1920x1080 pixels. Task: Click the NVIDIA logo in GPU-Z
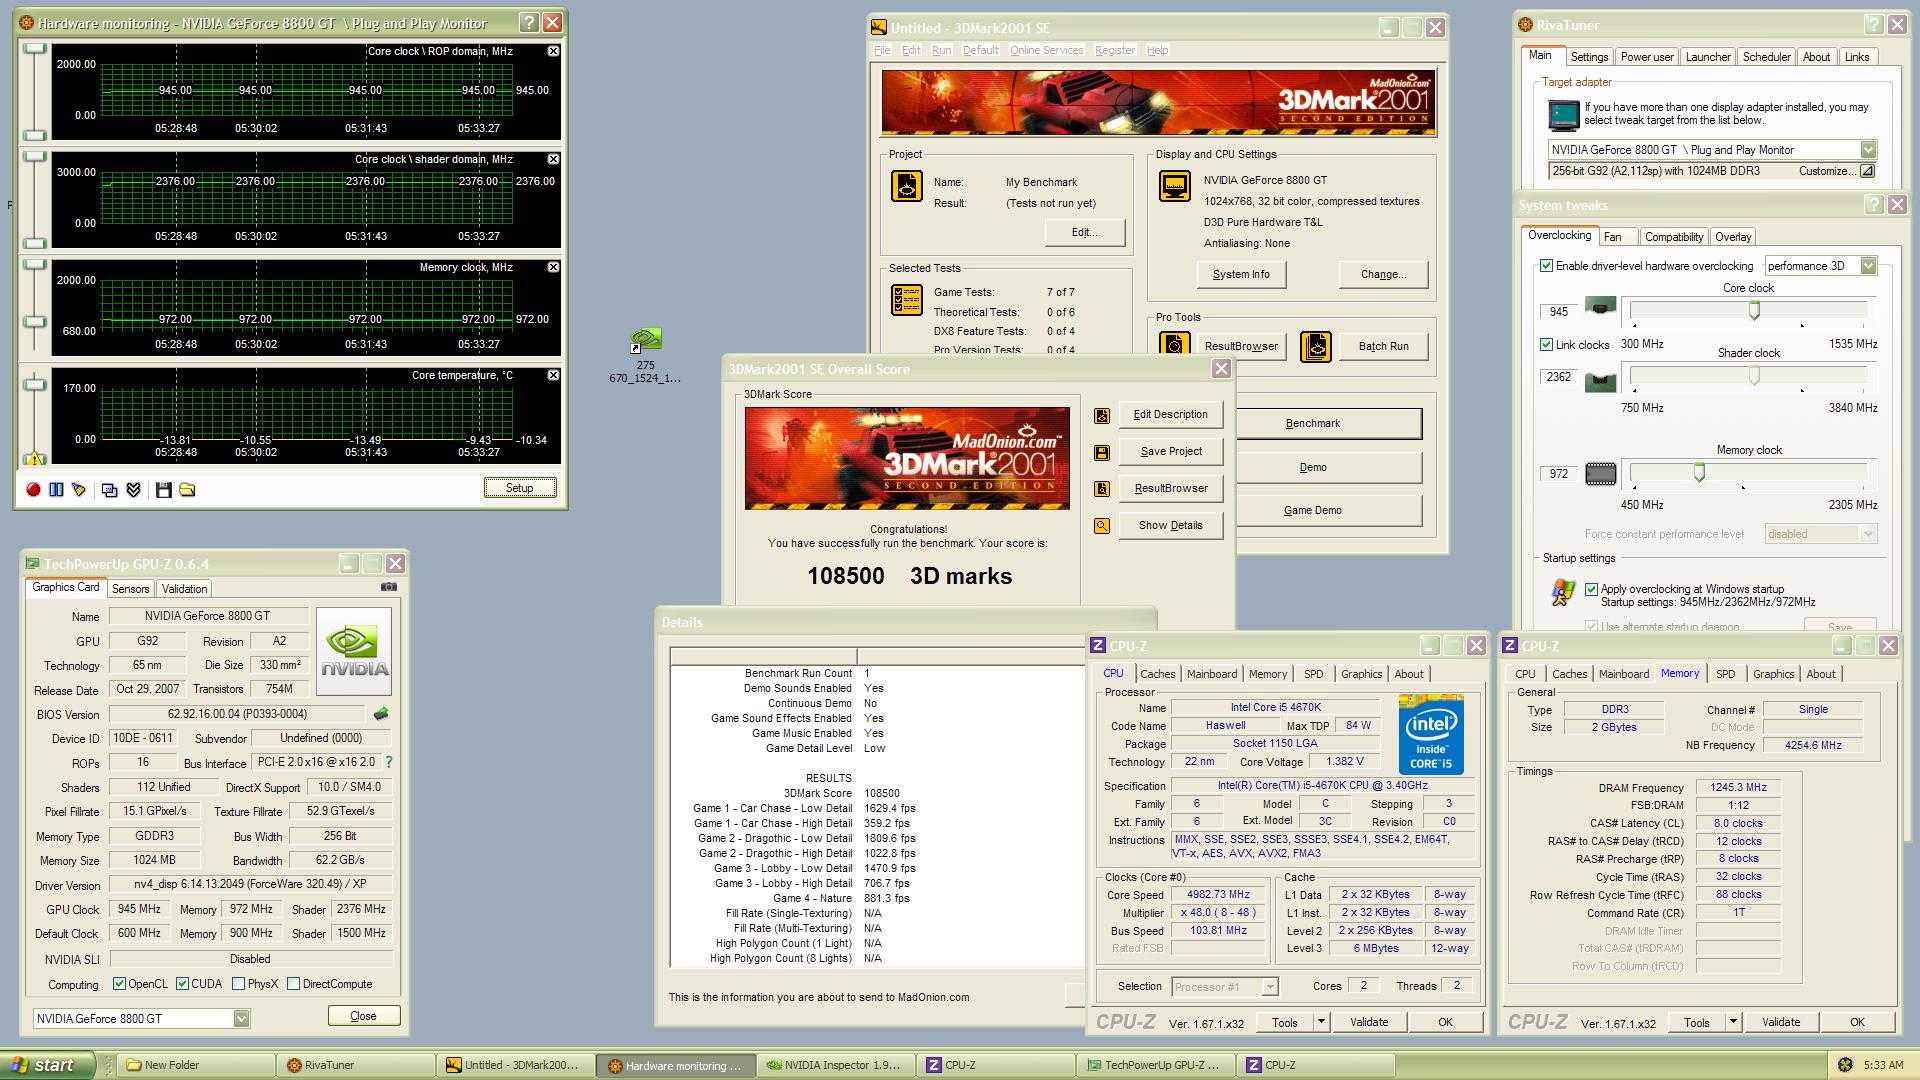click(354, 651)
